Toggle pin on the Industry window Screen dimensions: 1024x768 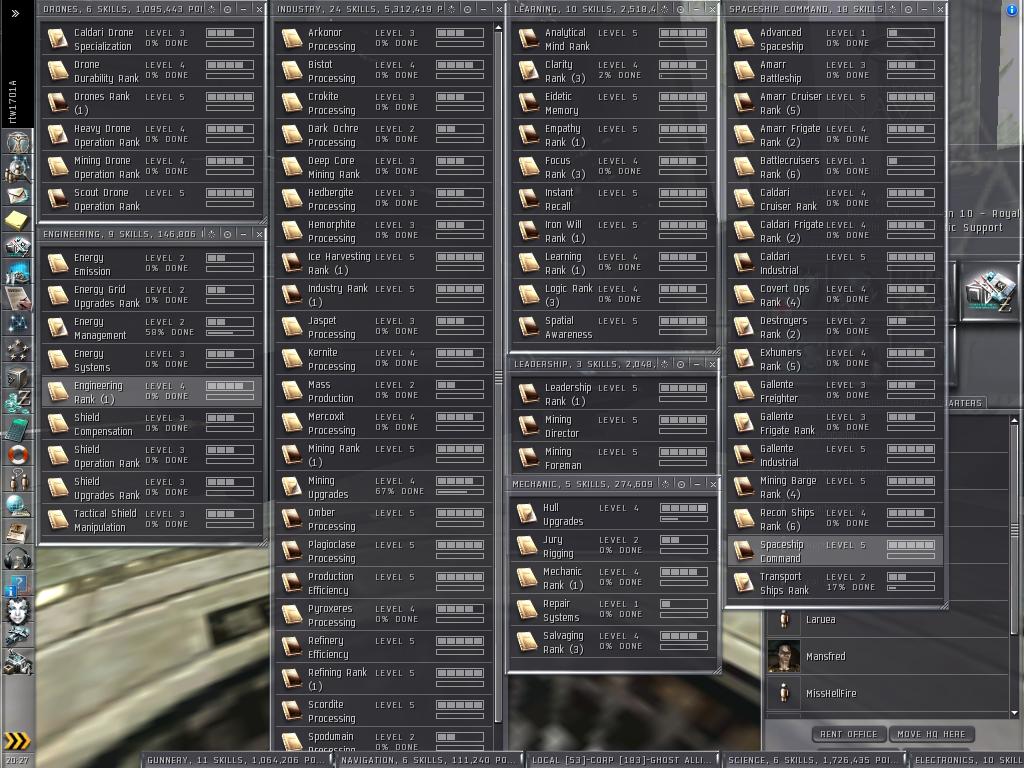tap(468, 9)
